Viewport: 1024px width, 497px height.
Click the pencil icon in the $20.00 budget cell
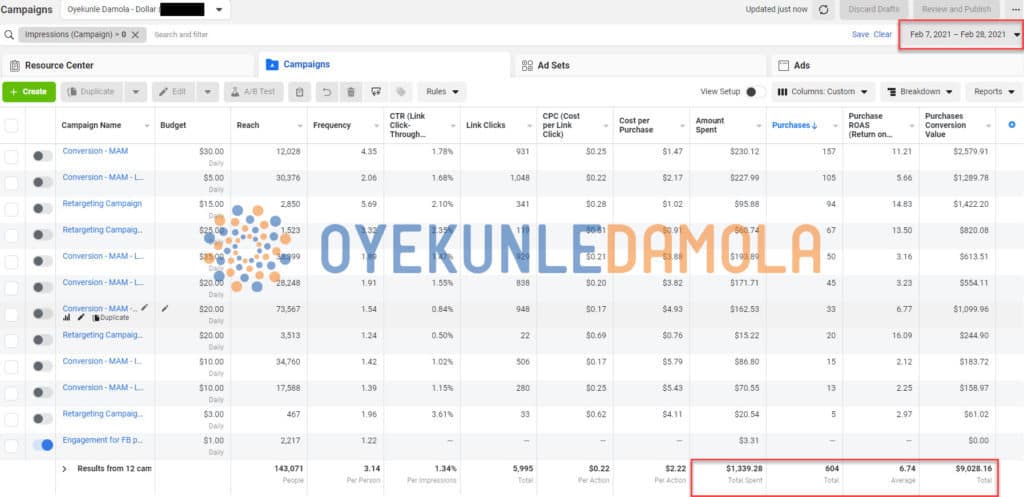(165, 308)
